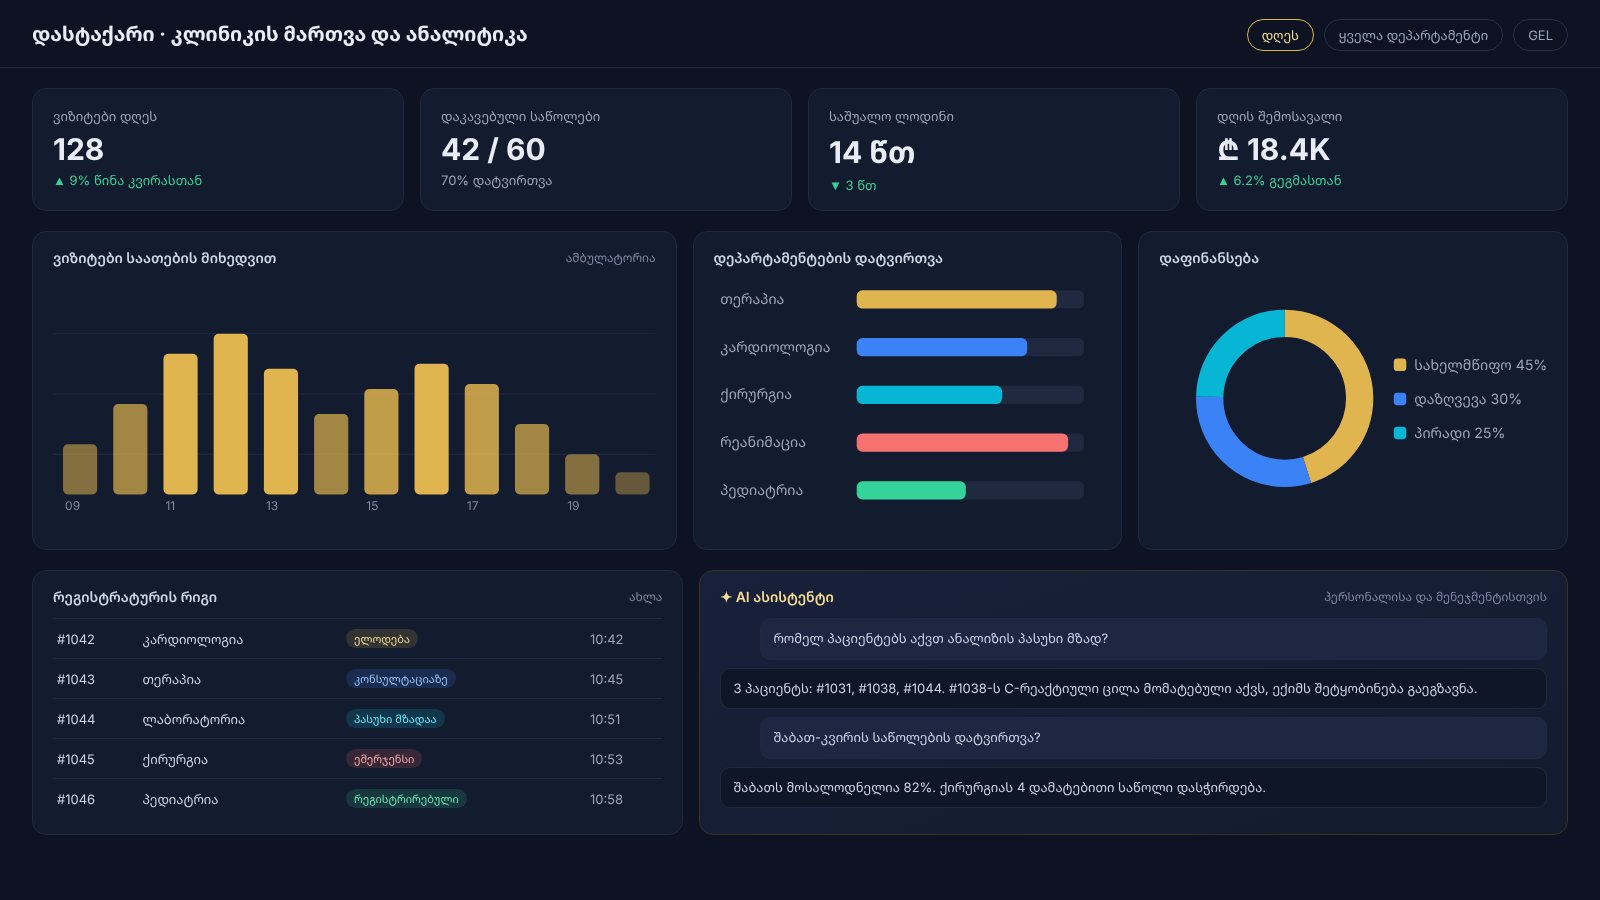The width and height of the screenshot is (1600, 900).
Task: Click the ▲ 6.2% გეგმასთან trend indicator
Action: click(x=1279, y=181)
